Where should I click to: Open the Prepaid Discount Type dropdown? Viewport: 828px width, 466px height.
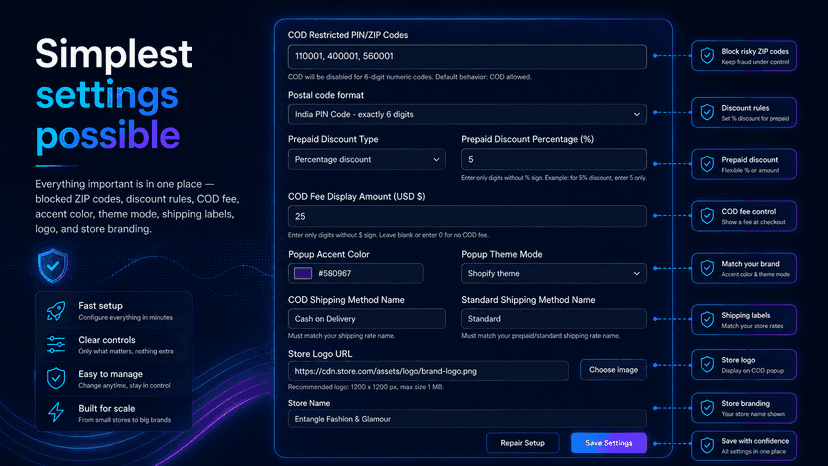point(366,160)
